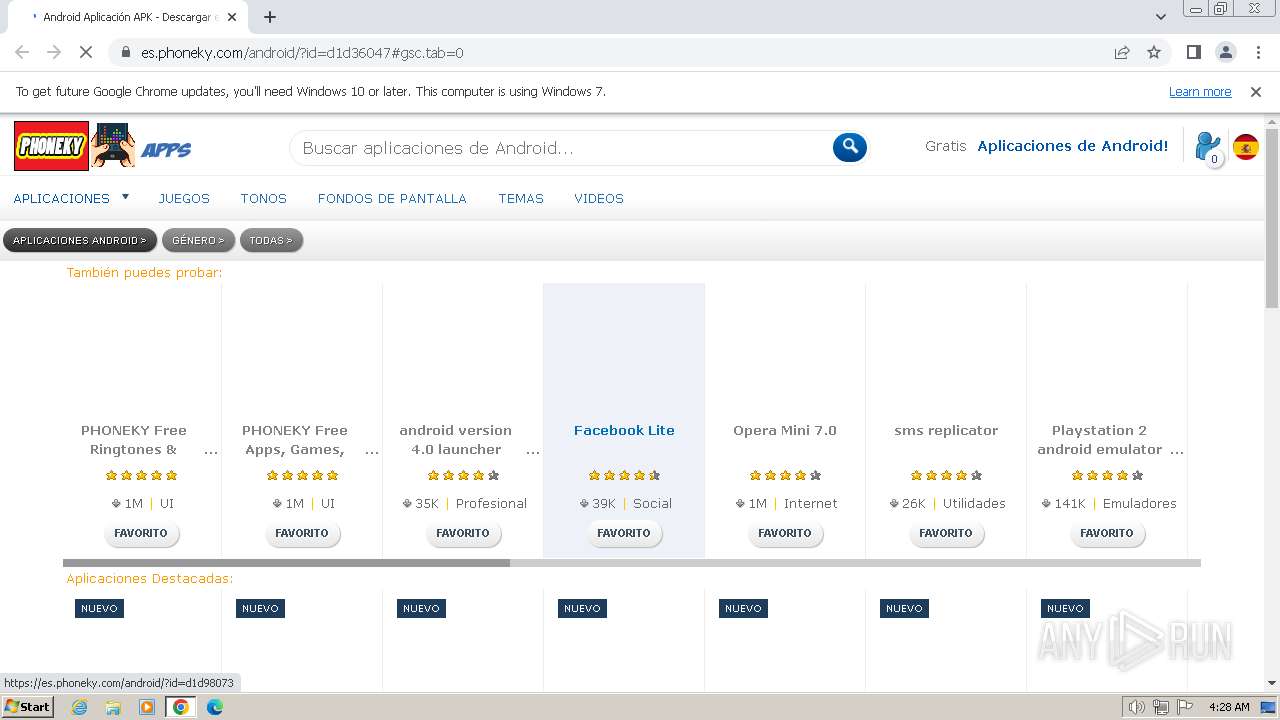Click Learn more about Chrome updates

tap(1200, 92)
